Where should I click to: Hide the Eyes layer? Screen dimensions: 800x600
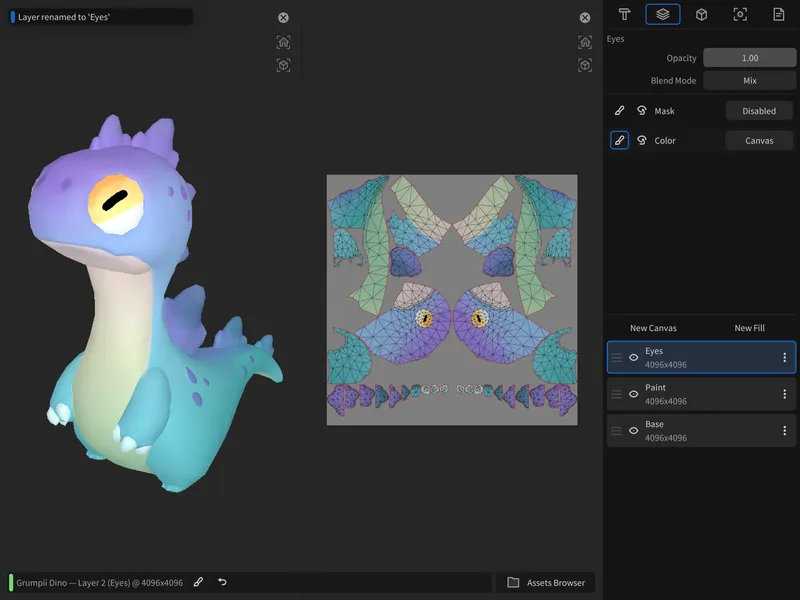[x=633, y=357]
